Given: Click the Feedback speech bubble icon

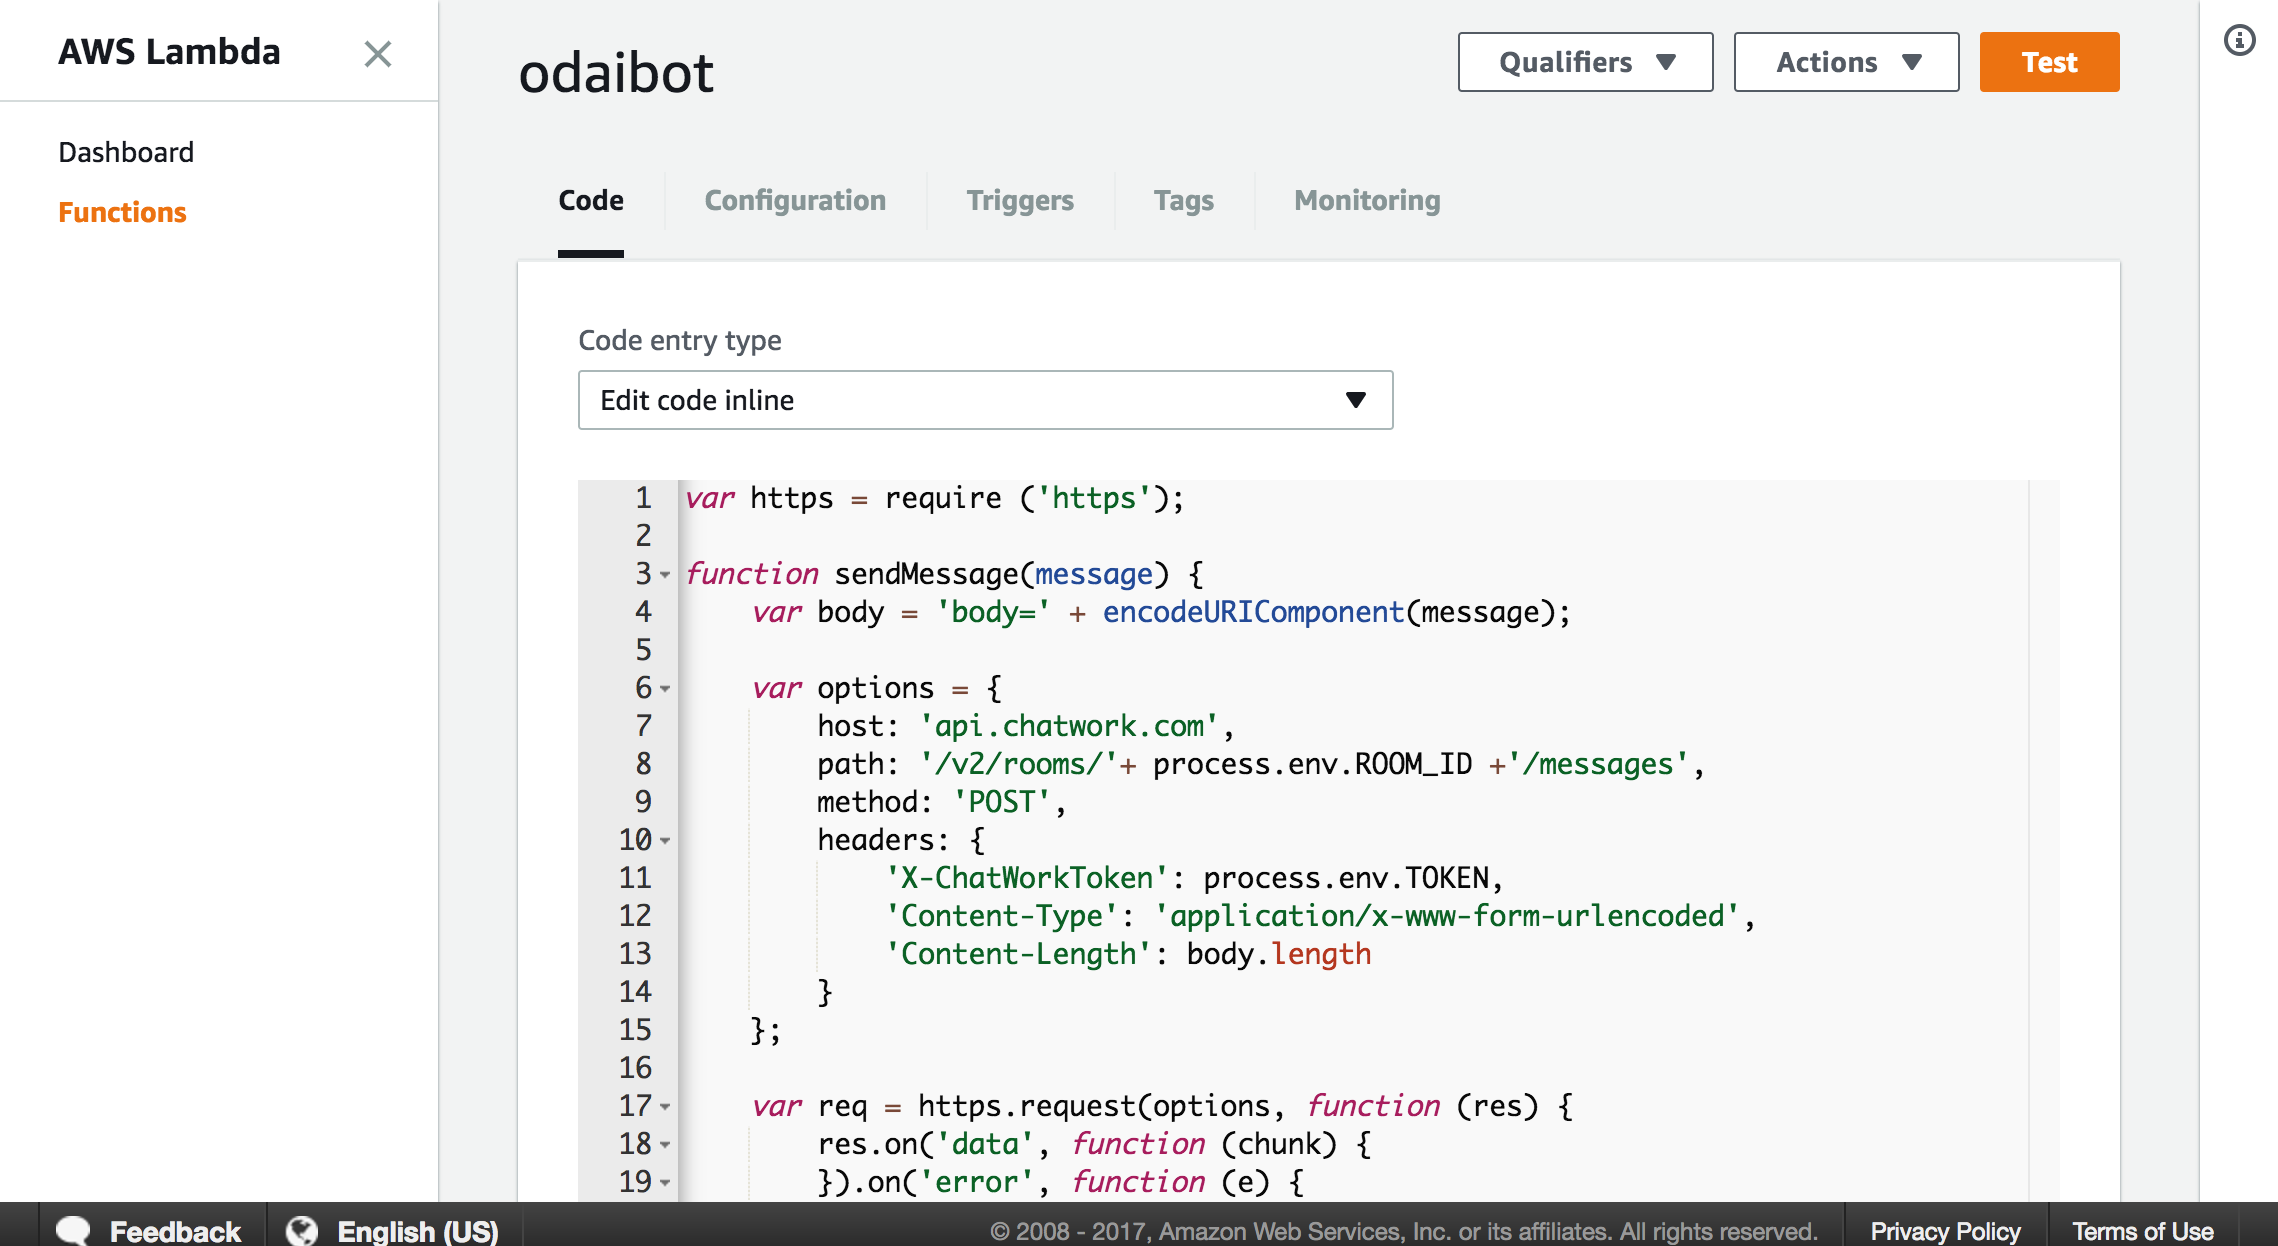Looking at the screenshot, I should click(73, 1230).
